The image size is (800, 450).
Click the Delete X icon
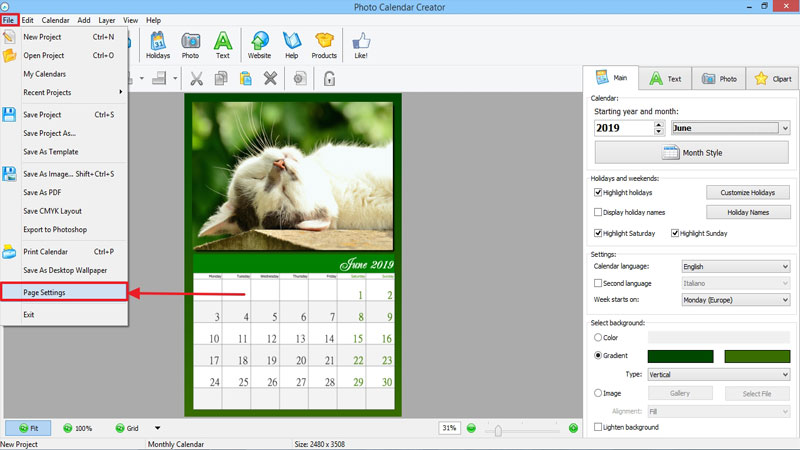[270, 79]
